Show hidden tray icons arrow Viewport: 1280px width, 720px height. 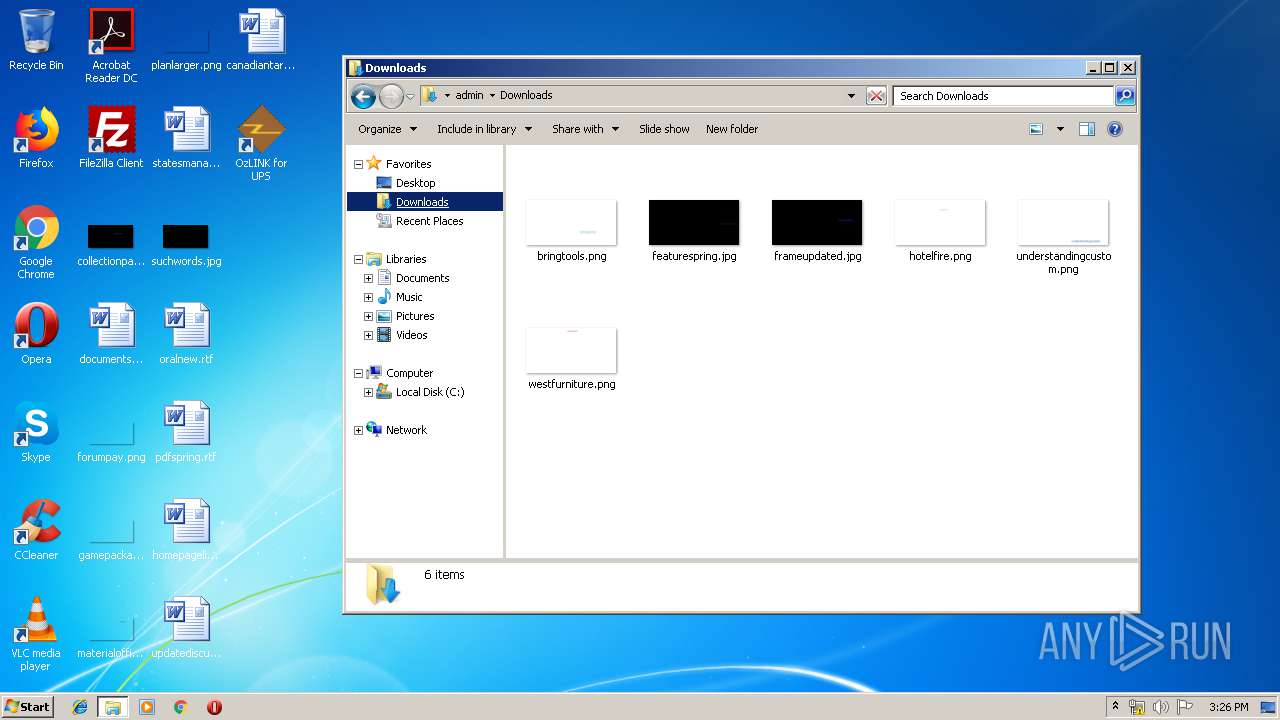click(1115, 707)
